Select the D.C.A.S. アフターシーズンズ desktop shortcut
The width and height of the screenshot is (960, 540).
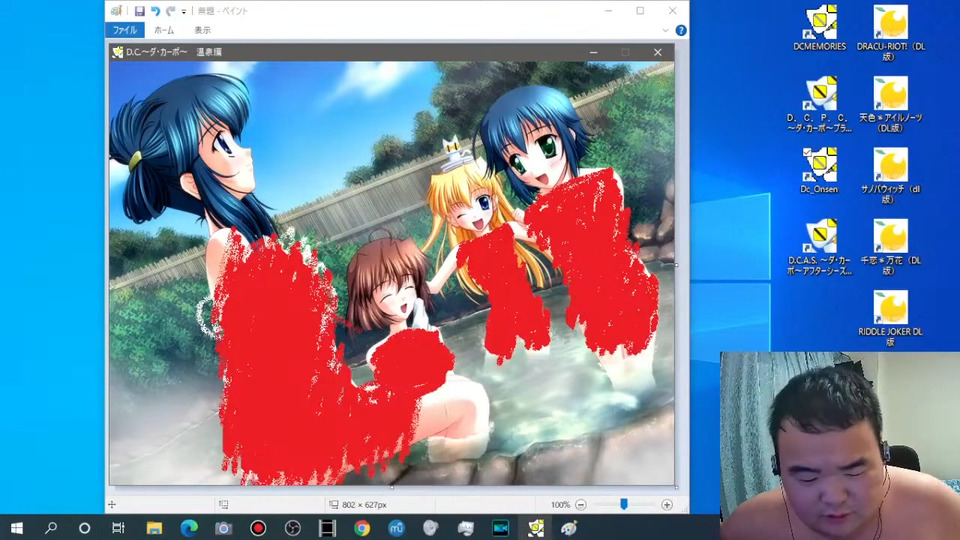coord(819,247)
